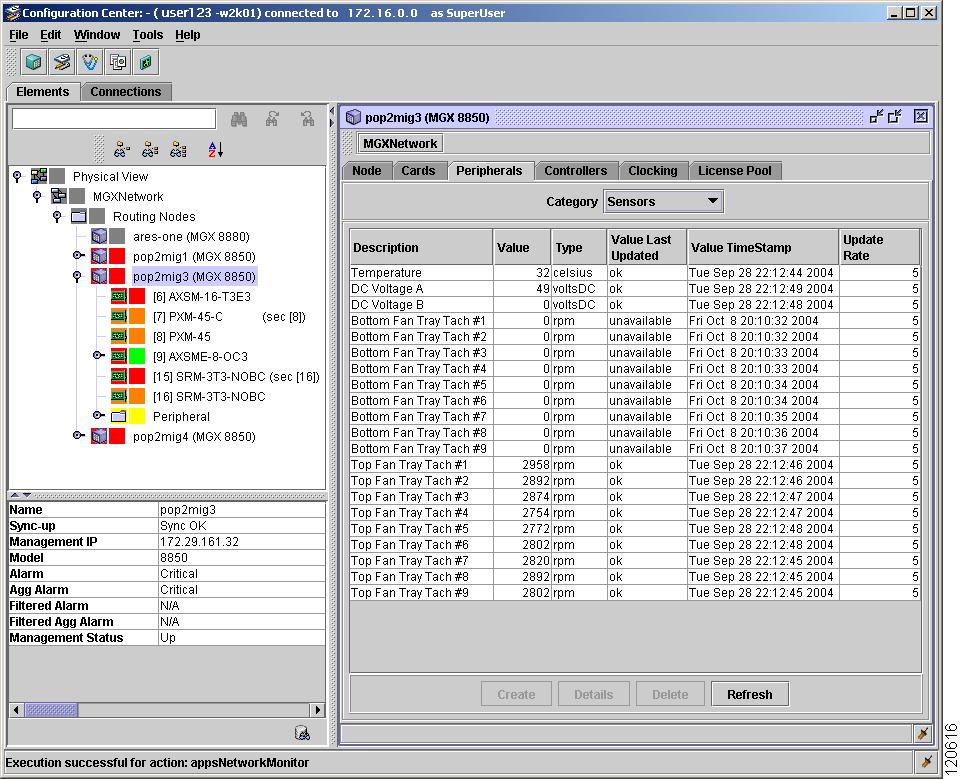Collapse the Routing Nodes tree node
The image size is (962, 779).
57,217
